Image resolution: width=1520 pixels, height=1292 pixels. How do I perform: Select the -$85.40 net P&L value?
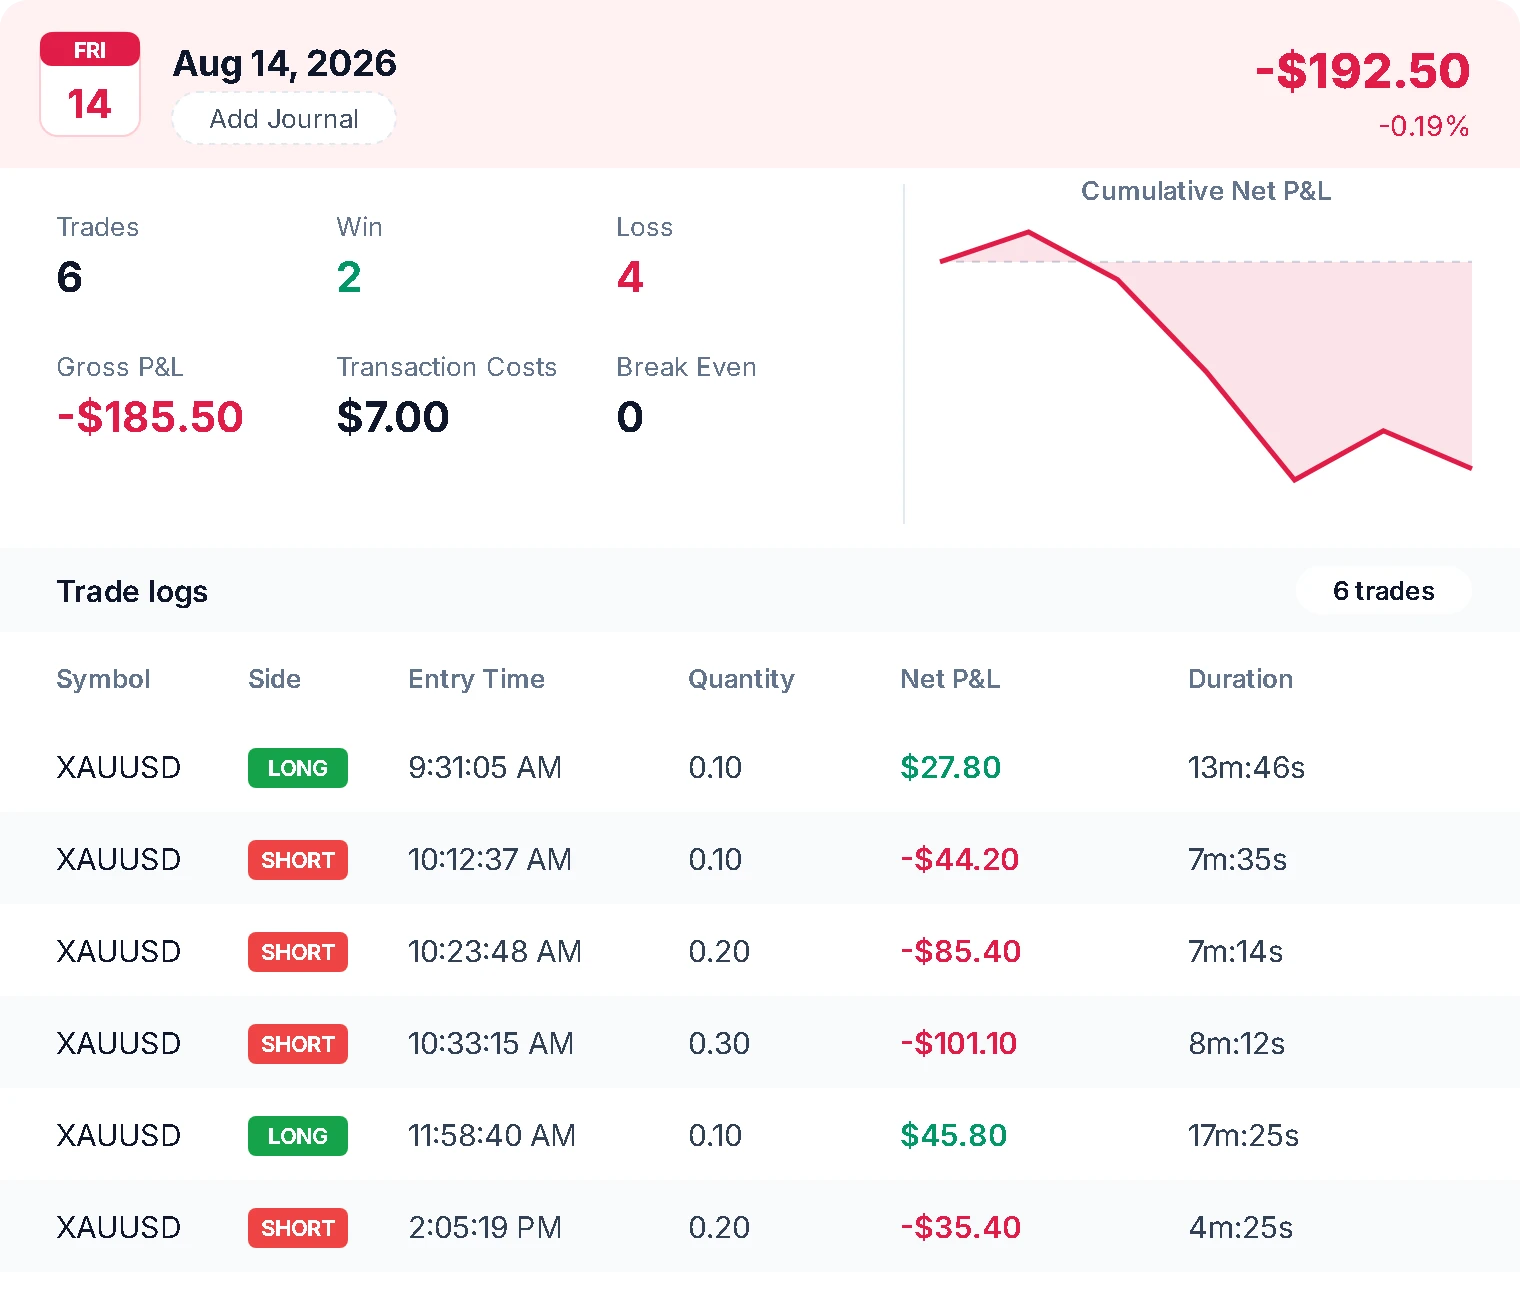tap(960, 951)
